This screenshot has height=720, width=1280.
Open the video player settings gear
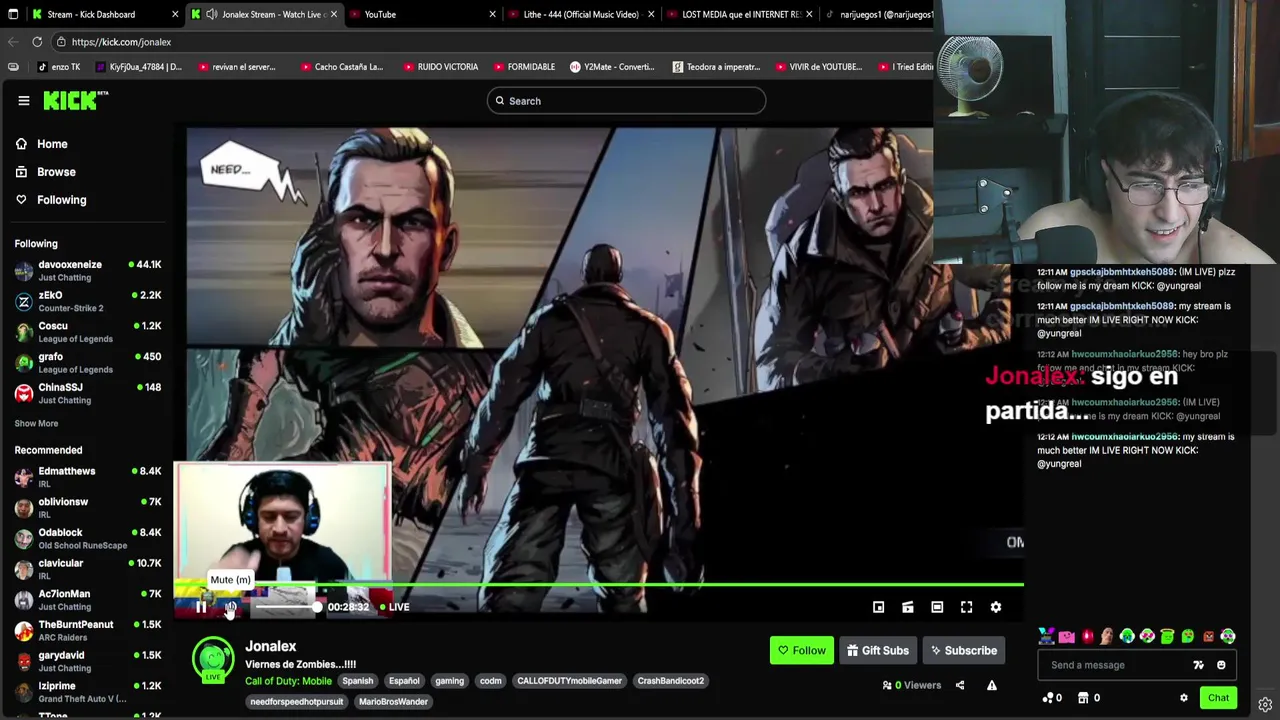(x=996, y=607)
